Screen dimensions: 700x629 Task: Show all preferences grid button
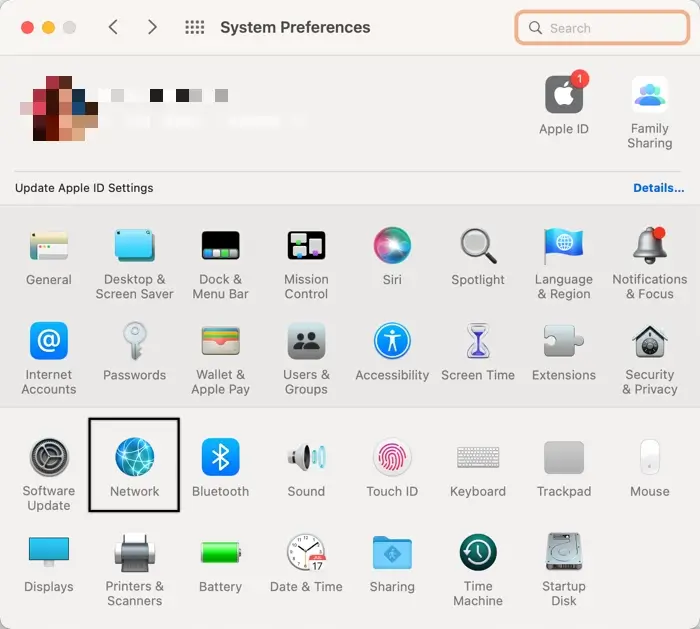195,27
